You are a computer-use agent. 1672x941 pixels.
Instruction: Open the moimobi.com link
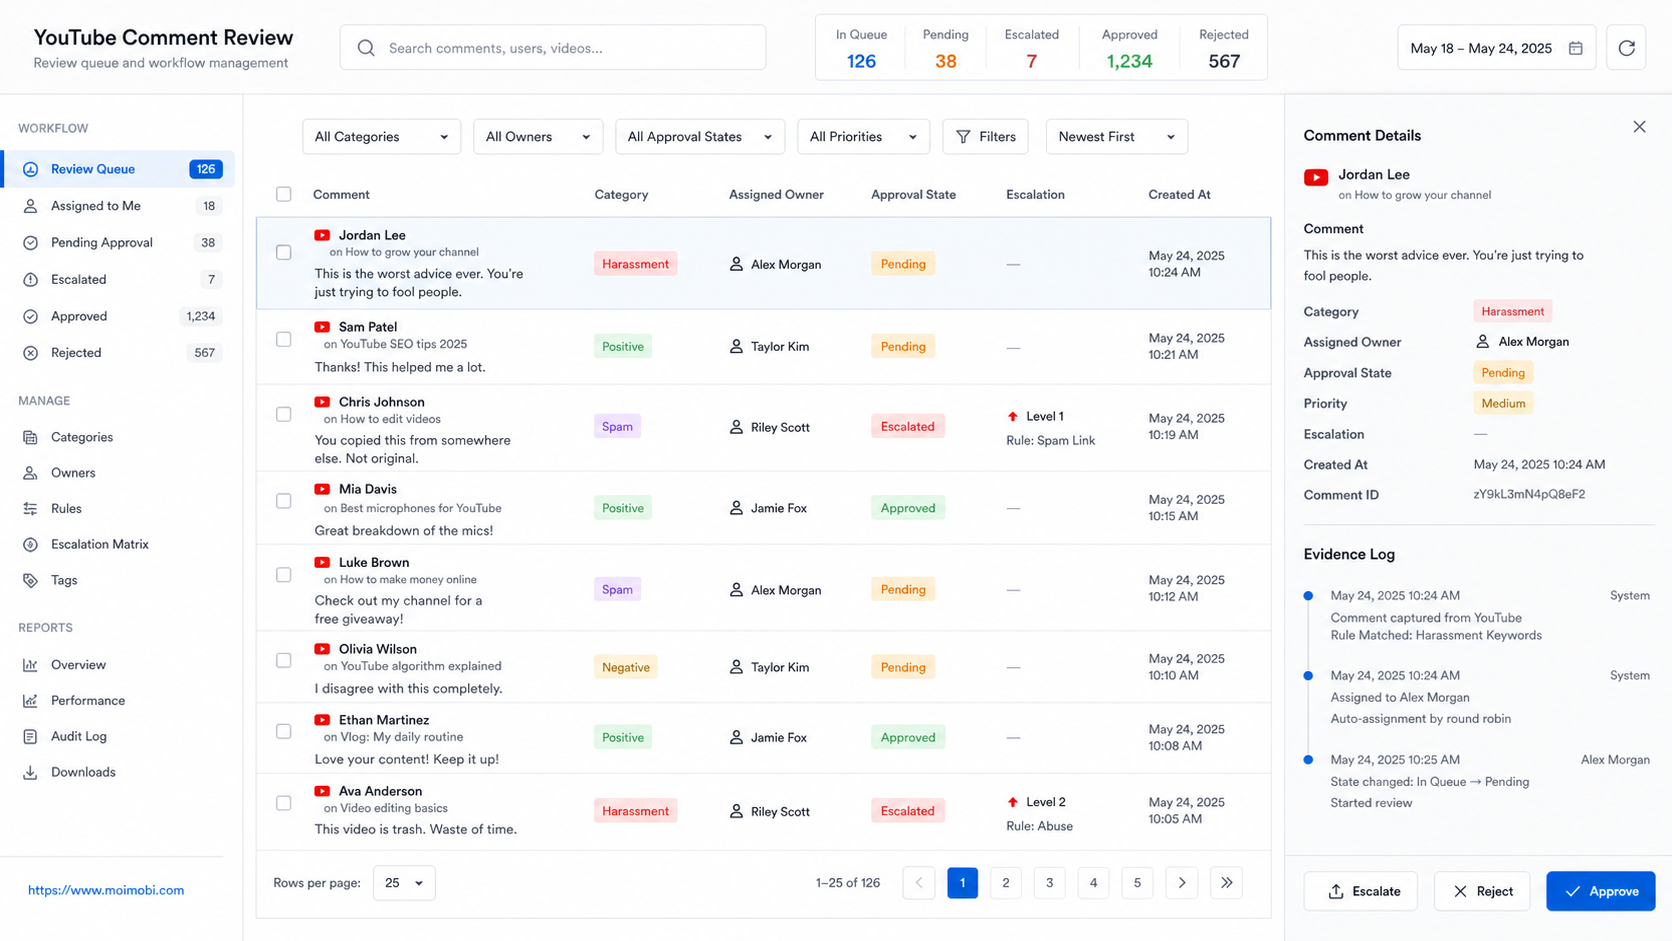pyautogui.click(x=106, y=890)
